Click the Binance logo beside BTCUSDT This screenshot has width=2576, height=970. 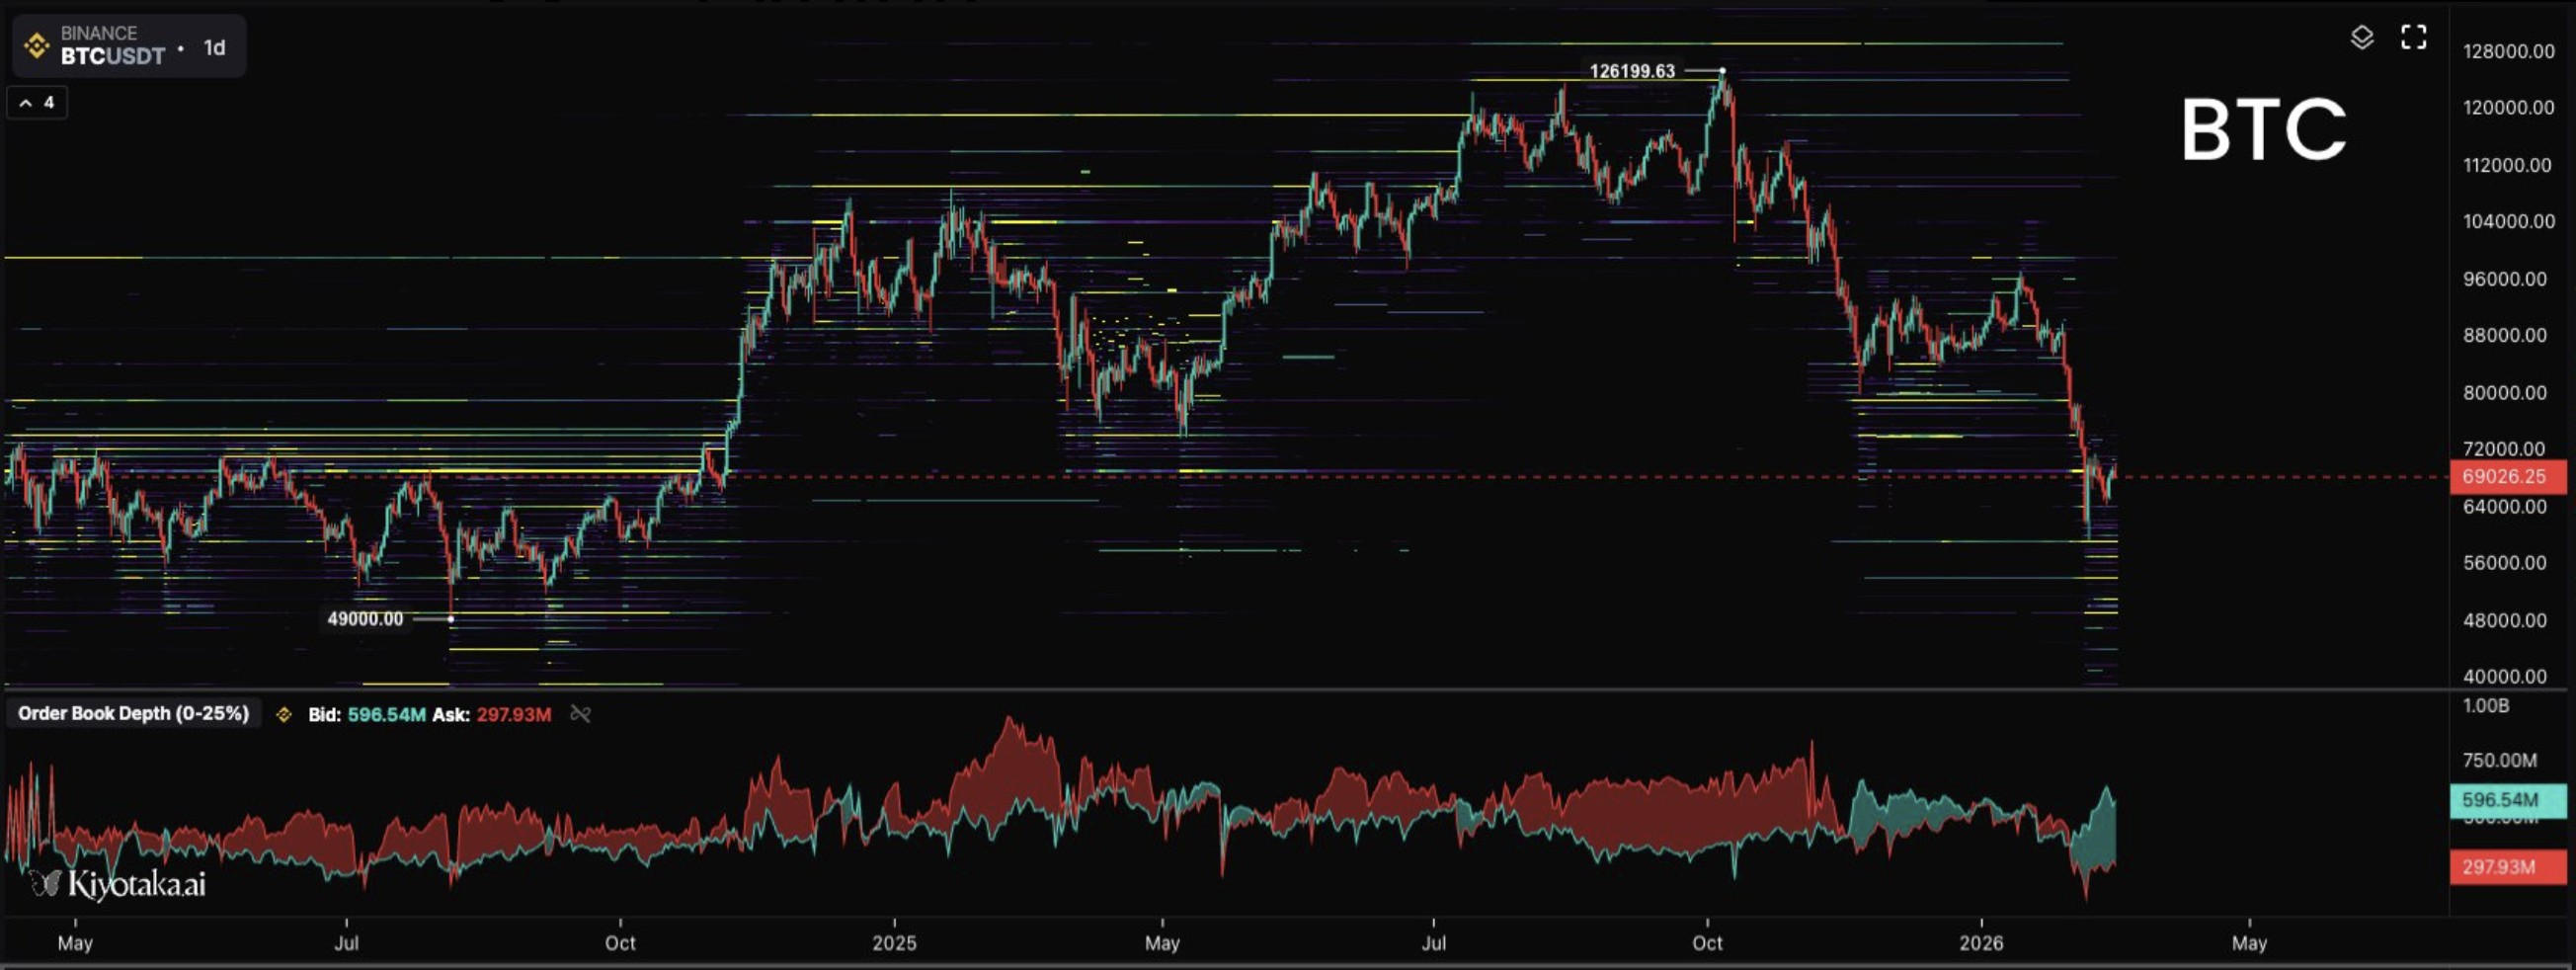point(37,46)
